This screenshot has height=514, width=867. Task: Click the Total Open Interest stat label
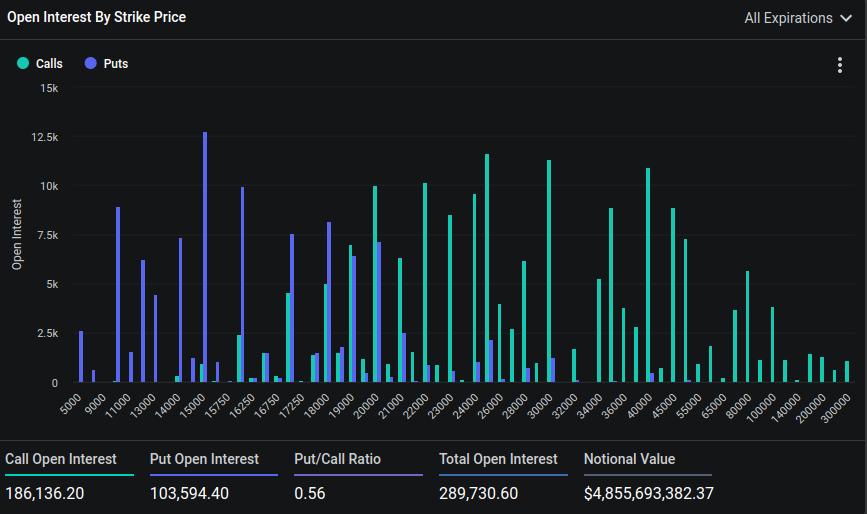click(498, 459)
